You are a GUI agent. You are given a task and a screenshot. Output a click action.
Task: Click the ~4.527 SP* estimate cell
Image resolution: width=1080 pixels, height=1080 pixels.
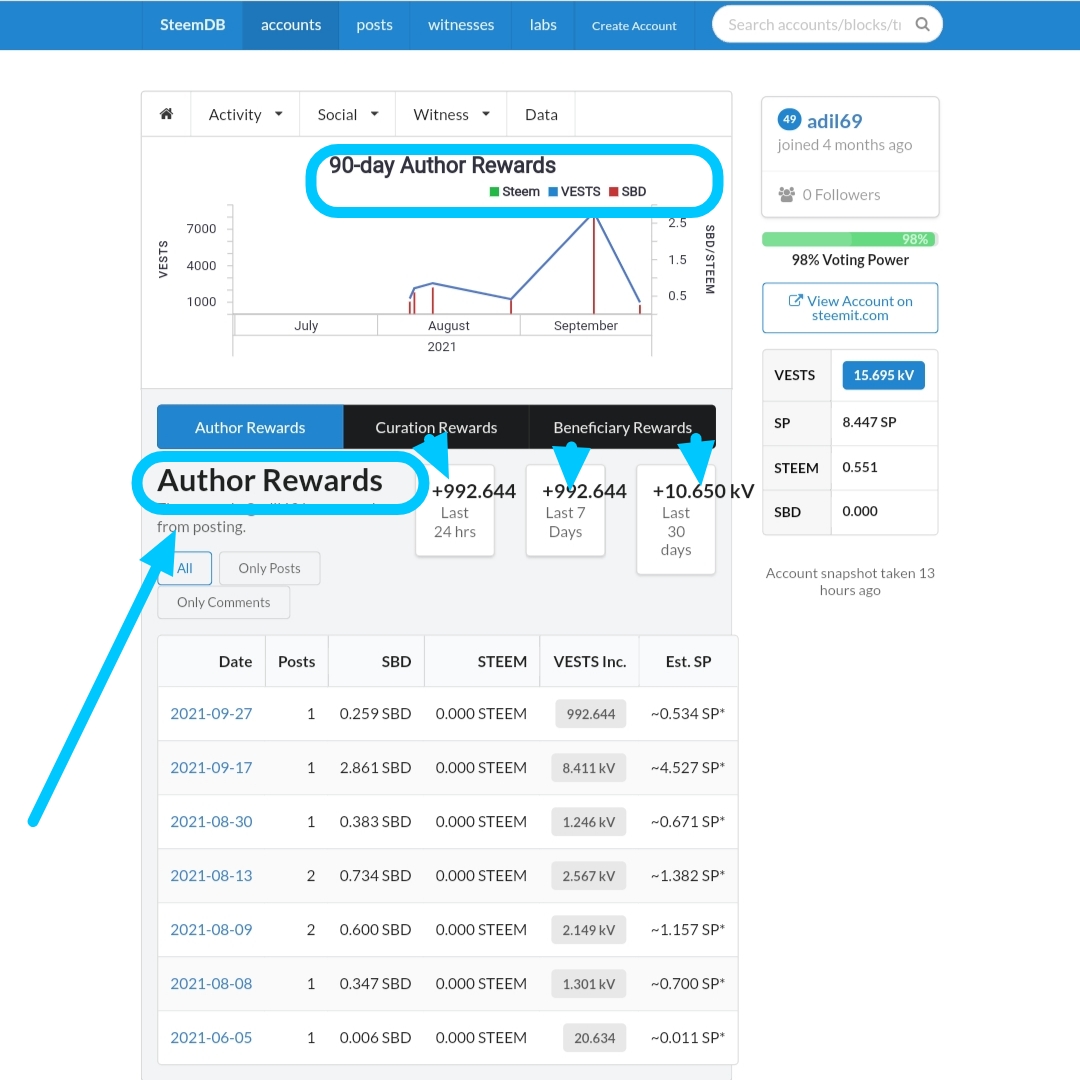(x=687, y=767)
